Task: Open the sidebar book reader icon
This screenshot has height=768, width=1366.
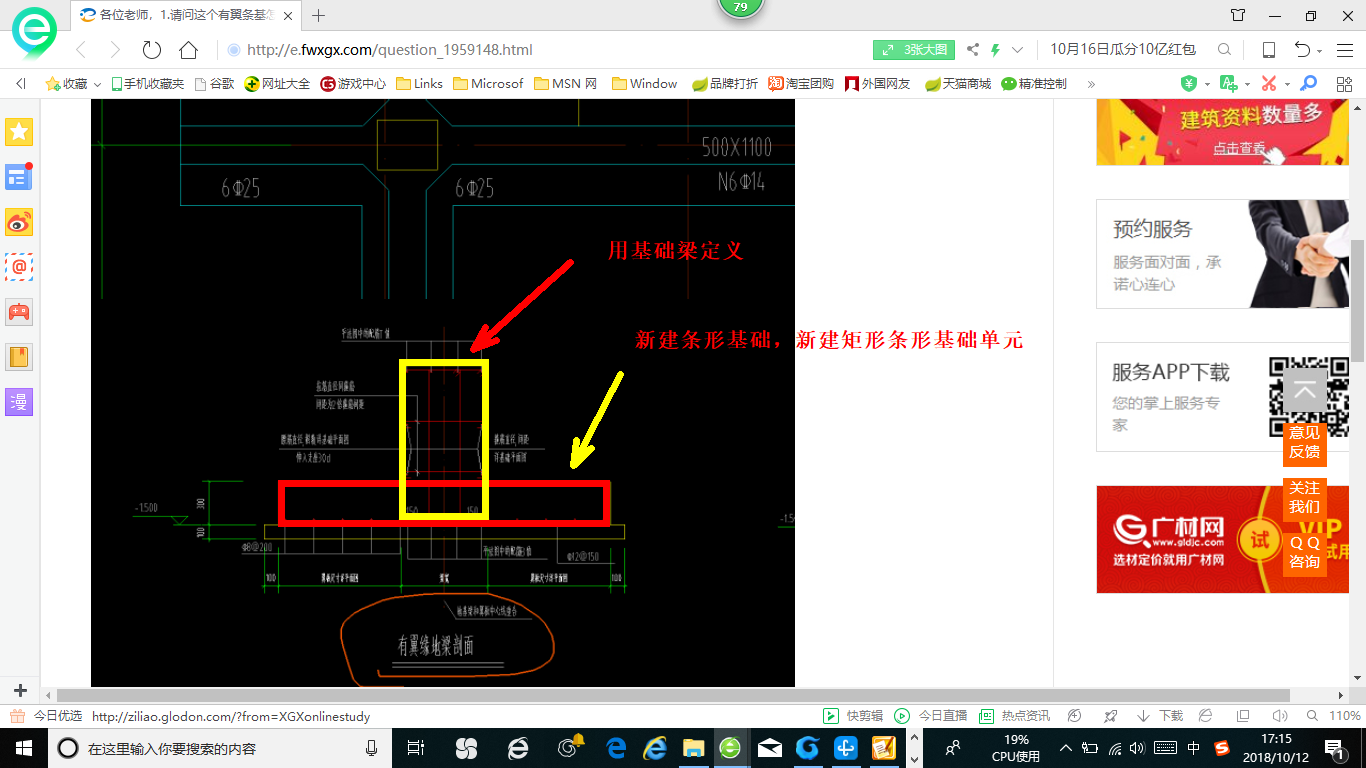Action: (x=20, y=357)
